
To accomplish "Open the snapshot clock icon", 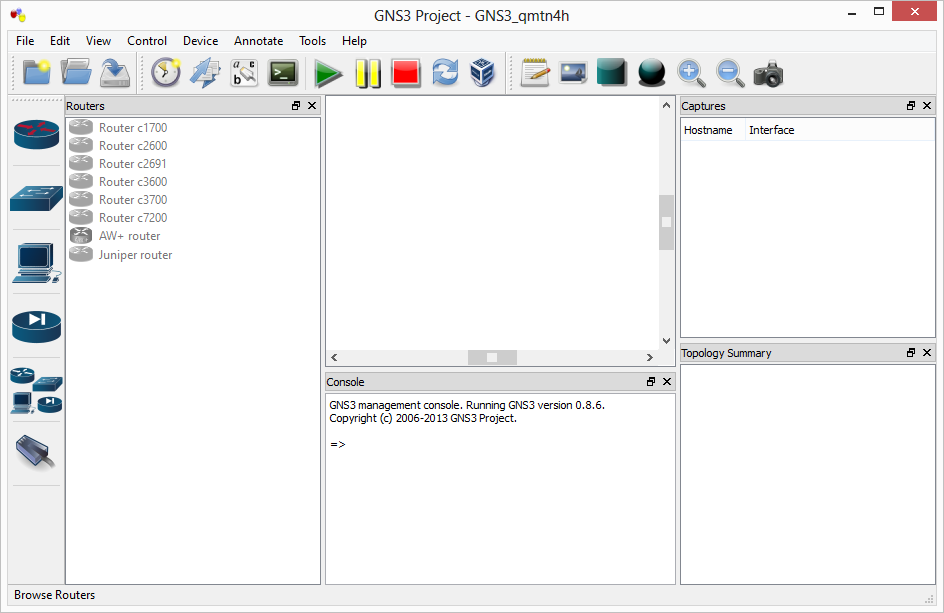I will coord(166,73).
